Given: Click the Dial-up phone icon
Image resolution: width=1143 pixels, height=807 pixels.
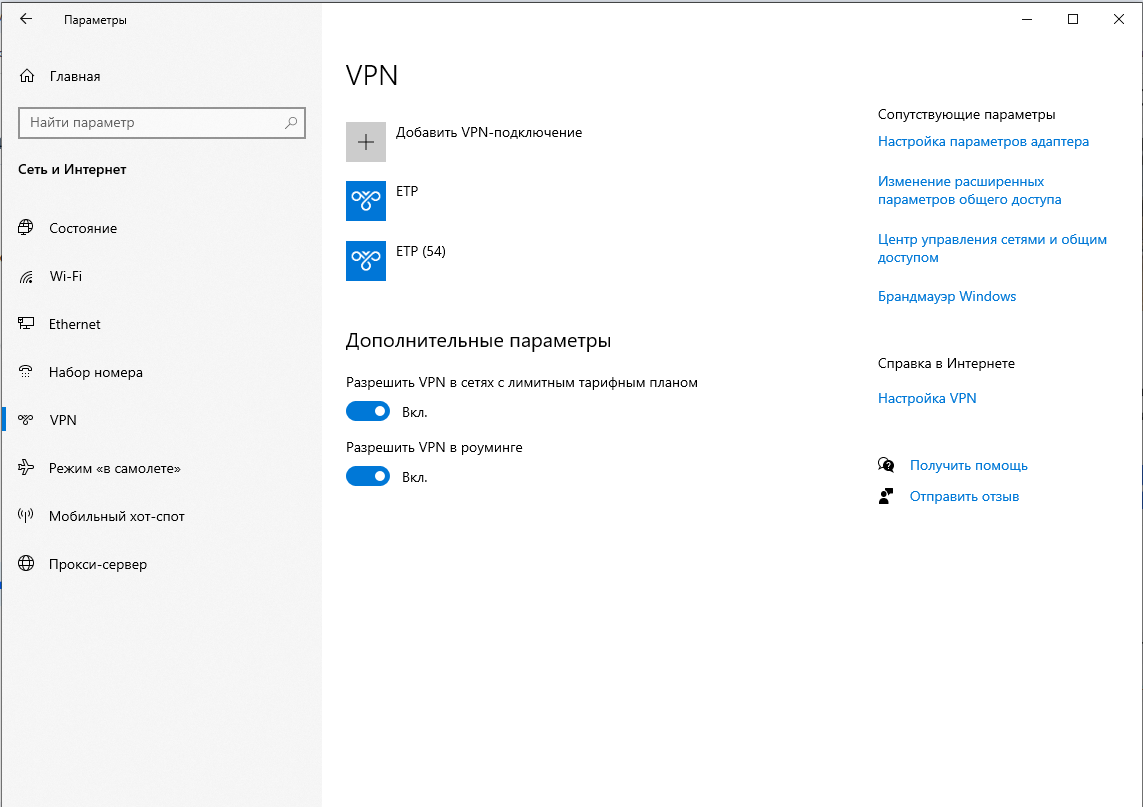Looking at the screenshot, I should 26,372.
